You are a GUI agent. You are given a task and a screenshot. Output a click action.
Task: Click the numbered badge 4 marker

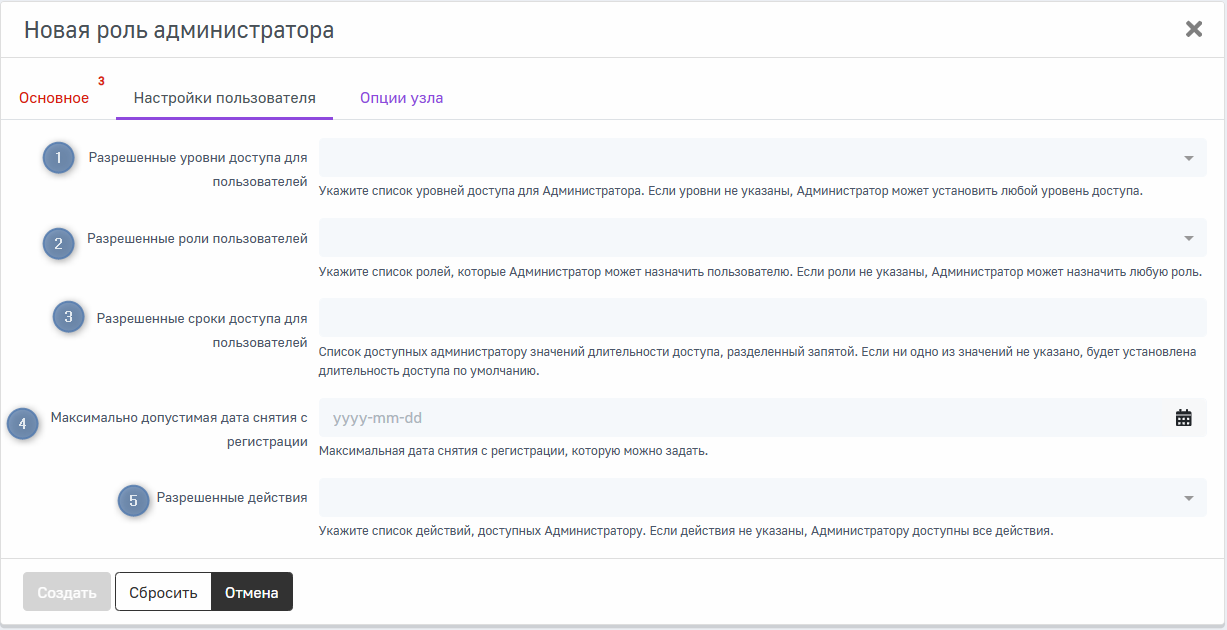(x=23, y=423)
